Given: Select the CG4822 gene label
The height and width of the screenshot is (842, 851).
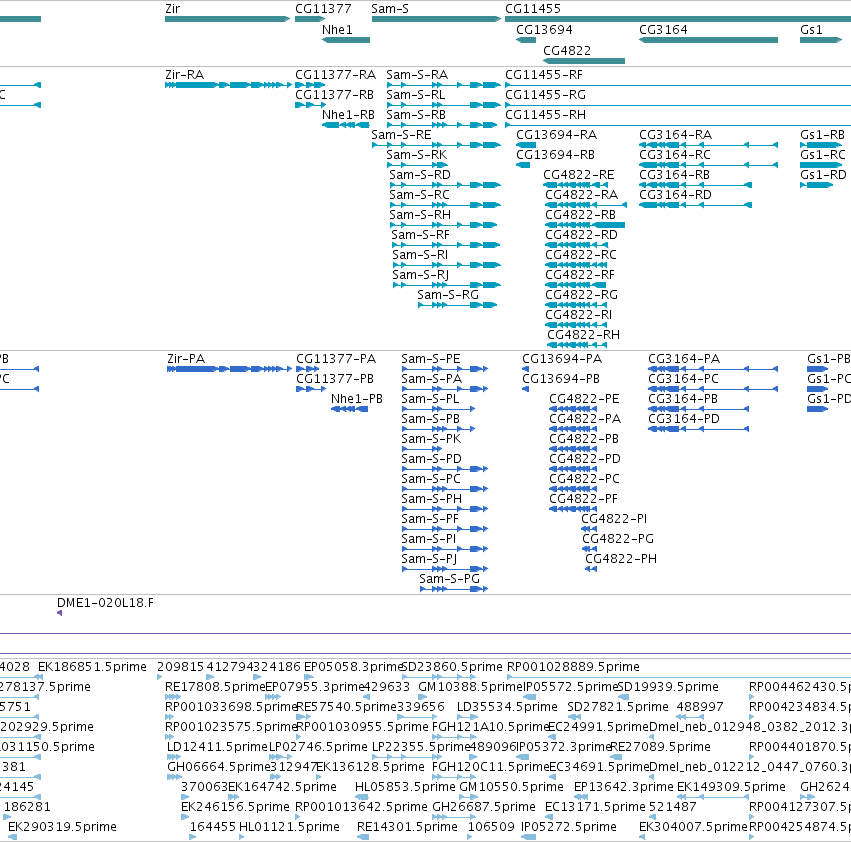Looking at the screenshot, I should (567, 50).
